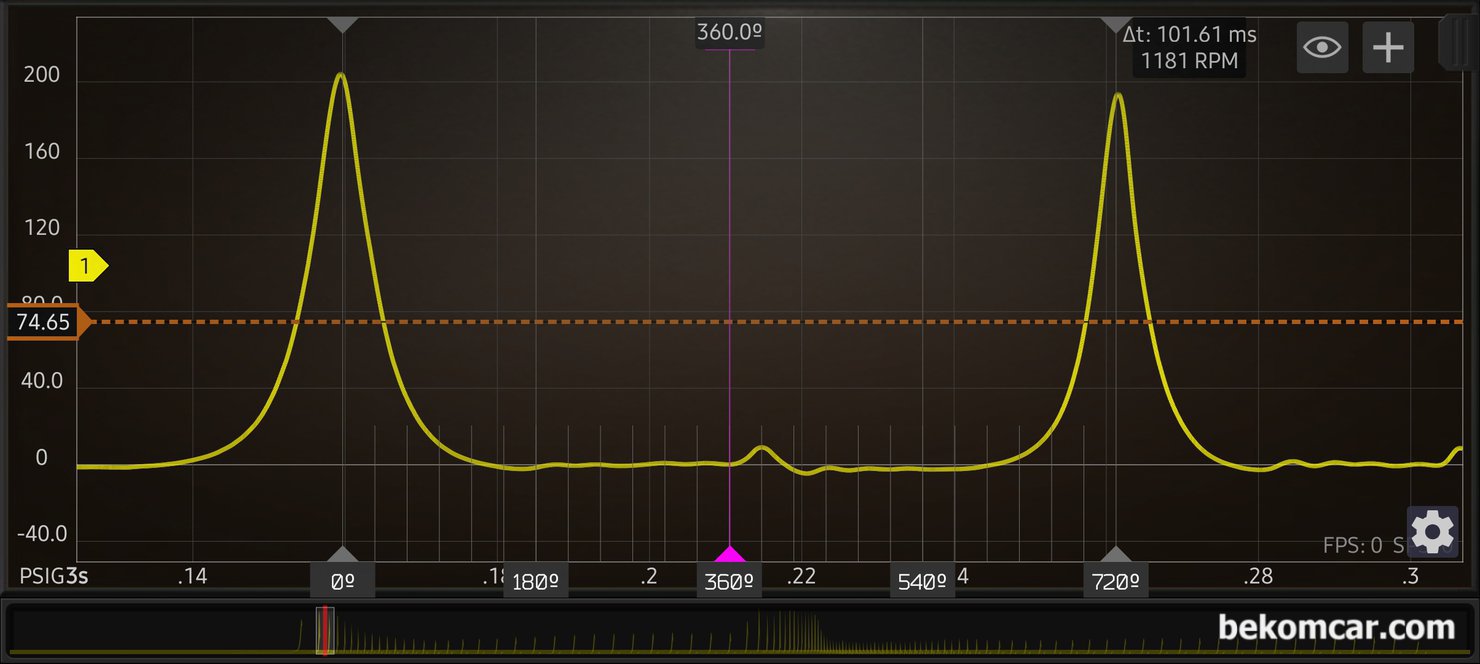Click the gray 720º marker triangle at bottom
Screen dimensions: 1480x664
tap(1116, 555)
